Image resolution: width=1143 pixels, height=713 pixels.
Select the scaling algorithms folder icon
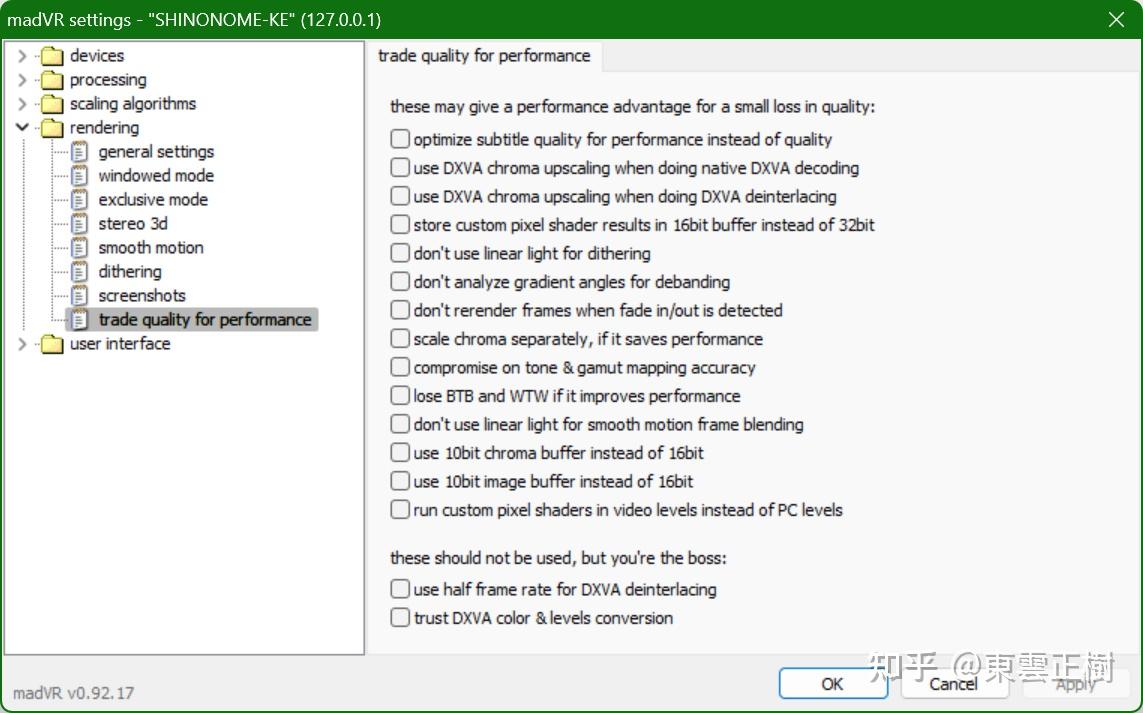click(52, 104)
